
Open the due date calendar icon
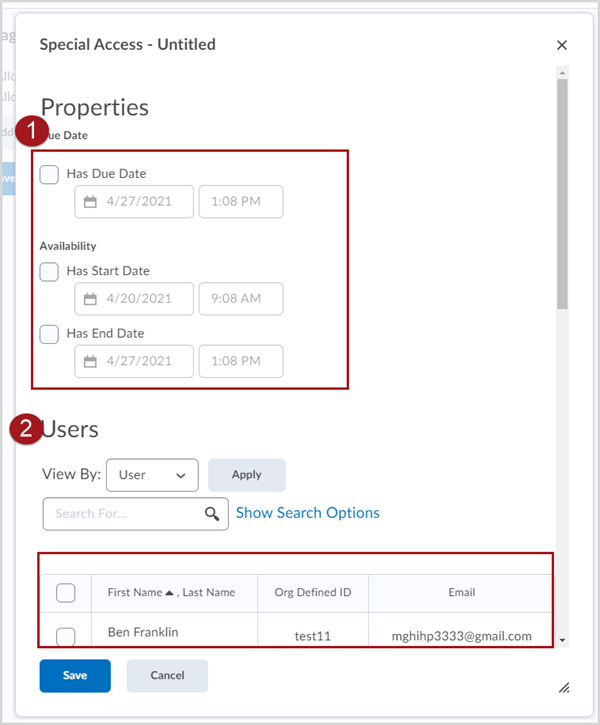[90, 202]
